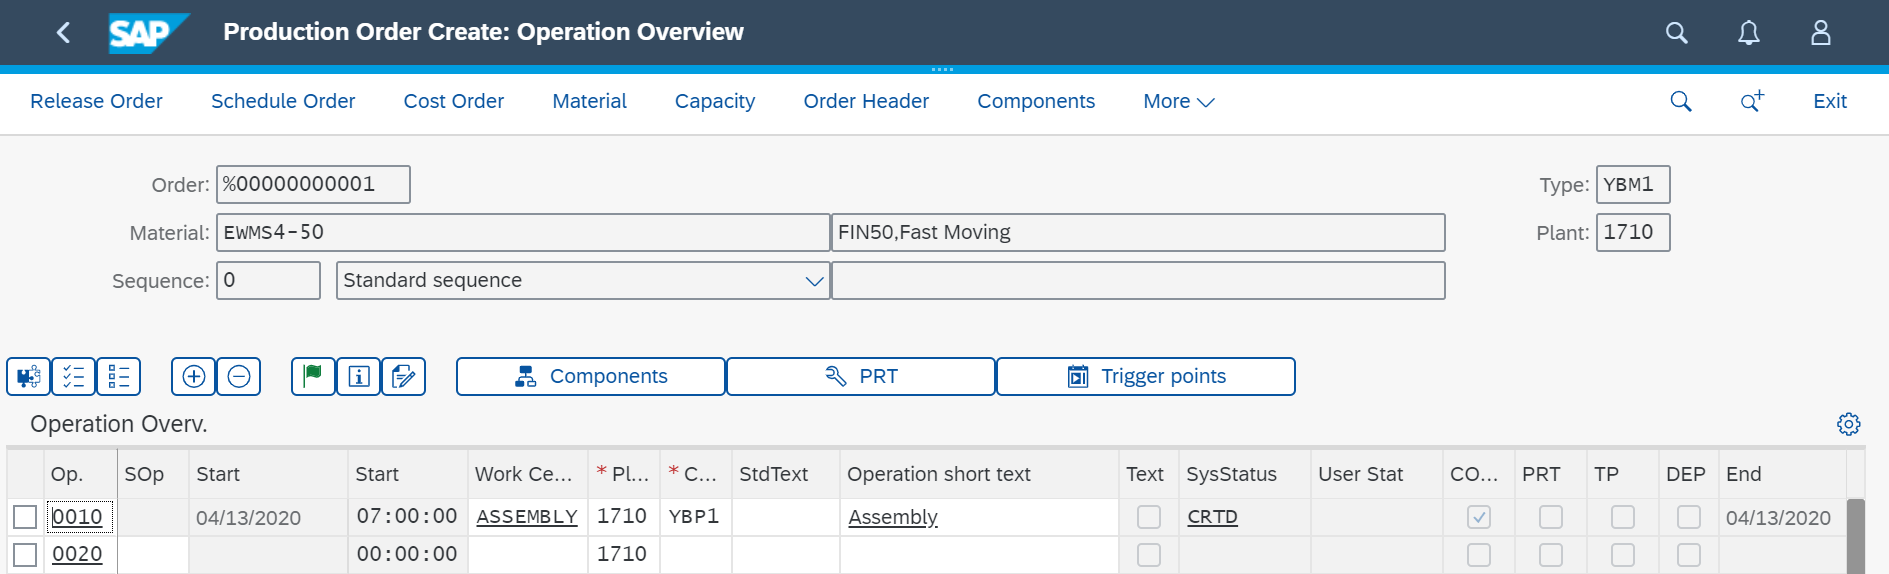Click the toolbar find magnifier icon
The height and width of the screenshot is (574, 1889).
click(1681, 101)
